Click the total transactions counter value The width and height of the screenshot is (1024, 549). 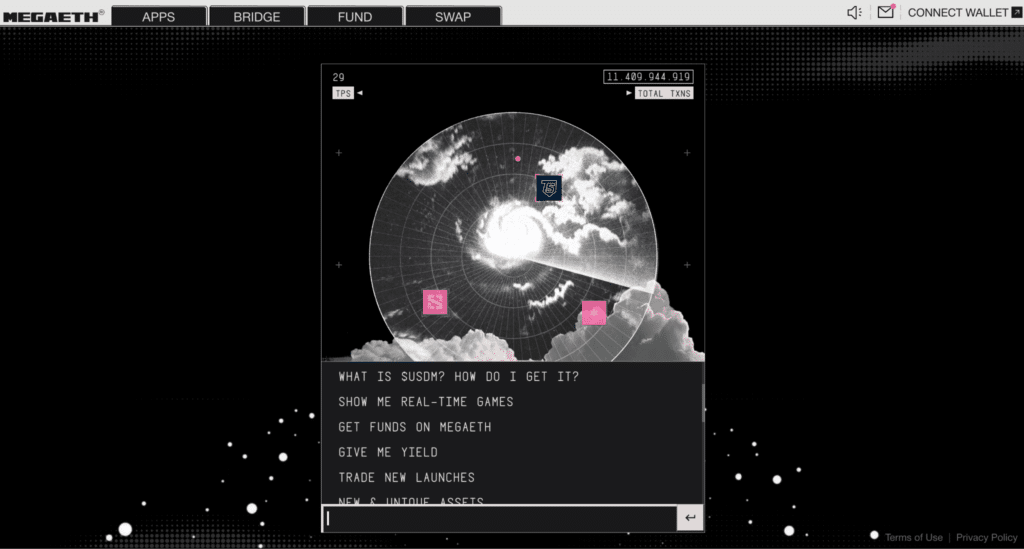pyautogui.click(x=648, y=77)
